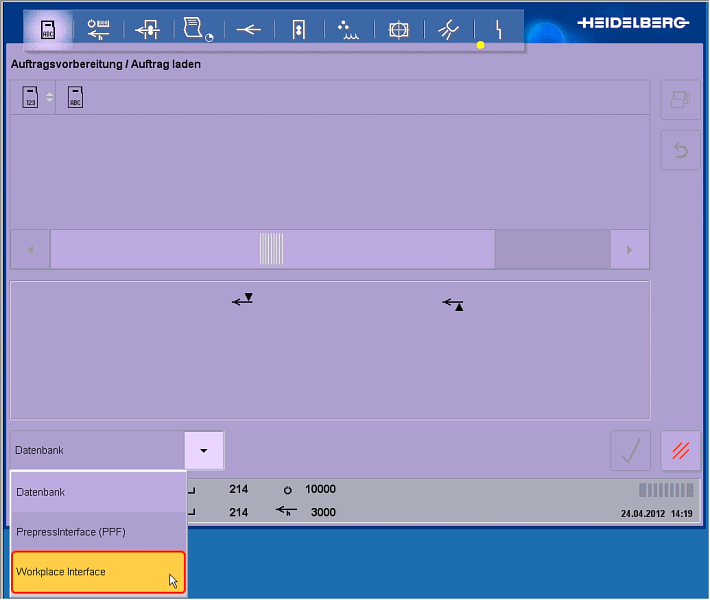This screenshot has height=600, width=710.
Task: Expand the Datenbank dropdown arrow
Action: (204, 451)
